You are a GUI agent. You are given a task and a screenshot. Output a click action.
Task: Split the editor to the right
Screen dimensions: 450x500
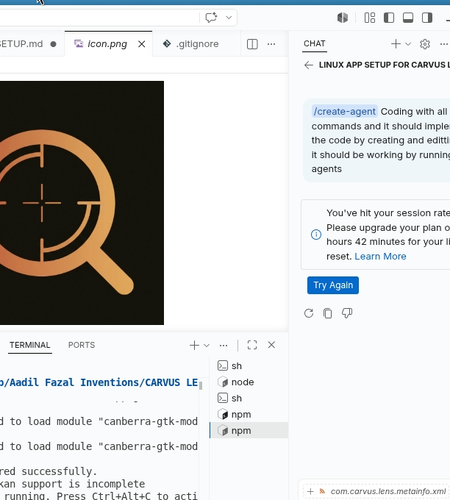click(252, 44)
